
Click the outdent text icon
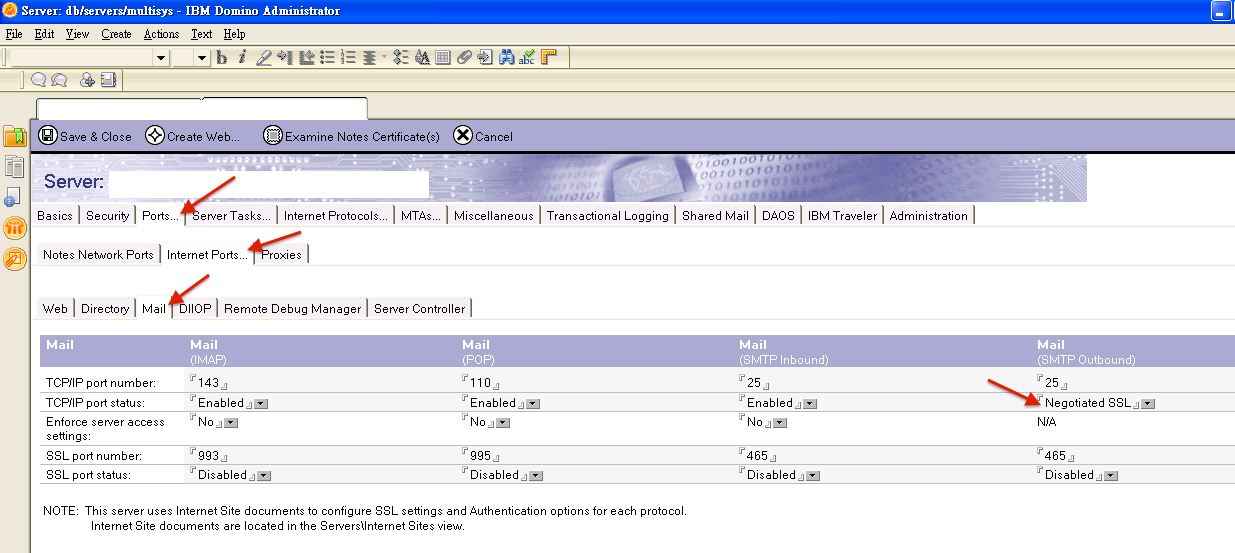pos(306,58)
